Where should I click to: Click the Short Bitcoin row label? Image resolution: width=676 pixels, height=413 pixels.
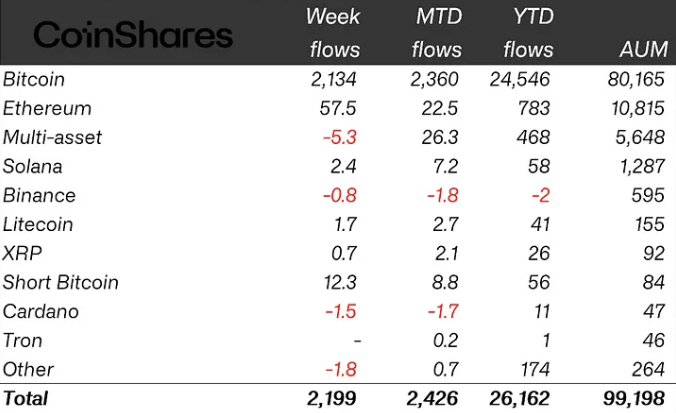[60, 282]
